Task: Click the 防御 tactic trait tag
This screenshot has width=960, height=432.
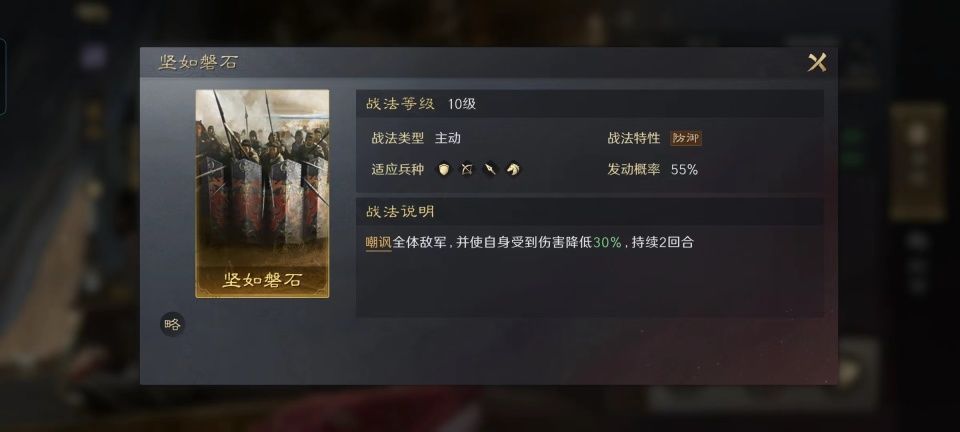Action: point(686,138)
